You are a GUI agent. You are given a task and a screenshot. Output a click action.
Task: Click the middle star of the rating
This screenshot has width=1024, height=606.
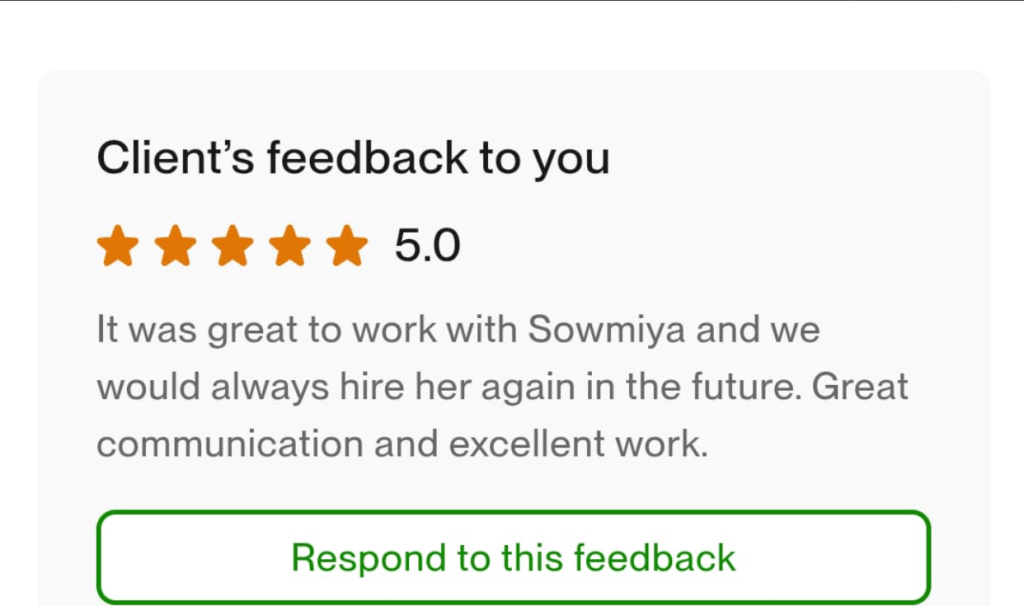coord(232,246)
